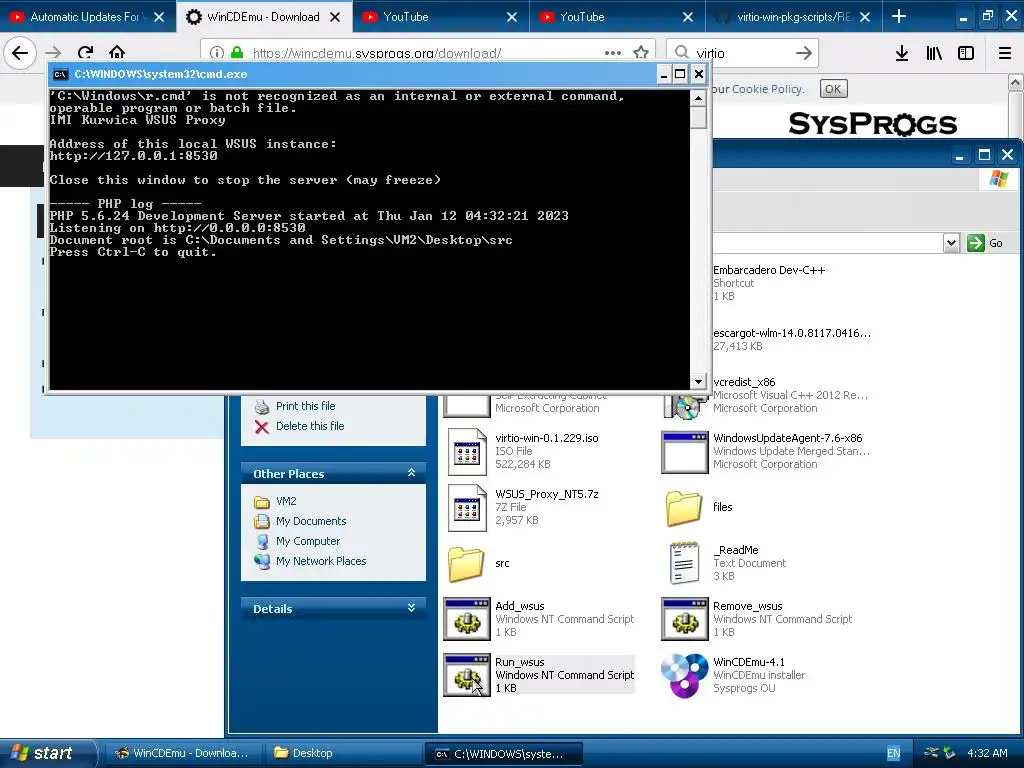This screenshot has height=768, width=1024.
Task: Click the Print this file printer icon
Action: tap(262, 406)
